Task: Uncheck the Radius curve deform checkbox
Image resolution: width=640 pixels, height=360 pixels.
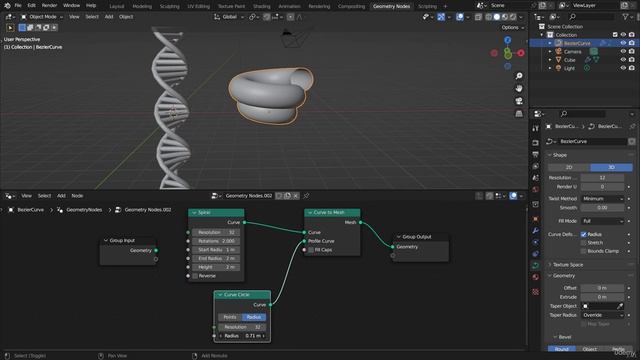Action: 584,234
